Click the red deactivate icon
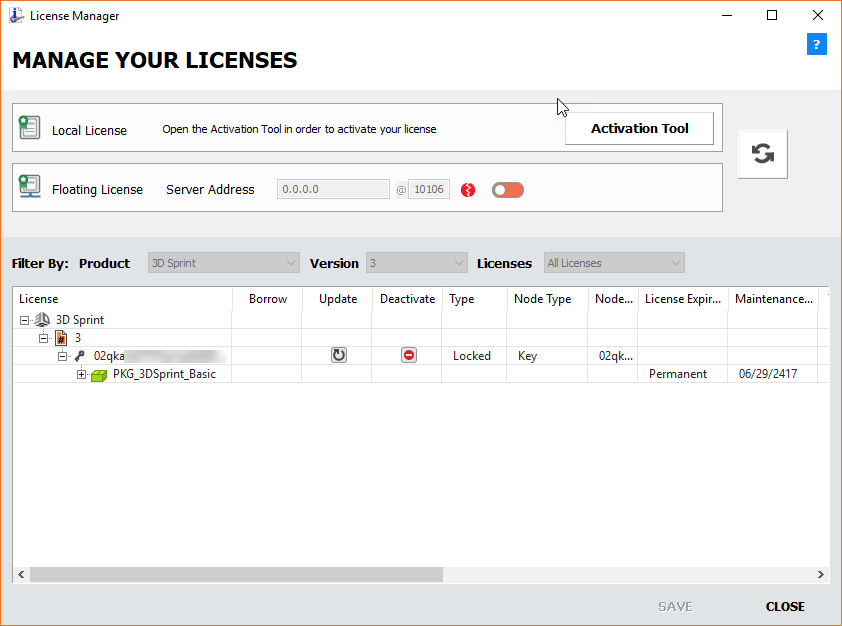 click(x=408, y=355)
